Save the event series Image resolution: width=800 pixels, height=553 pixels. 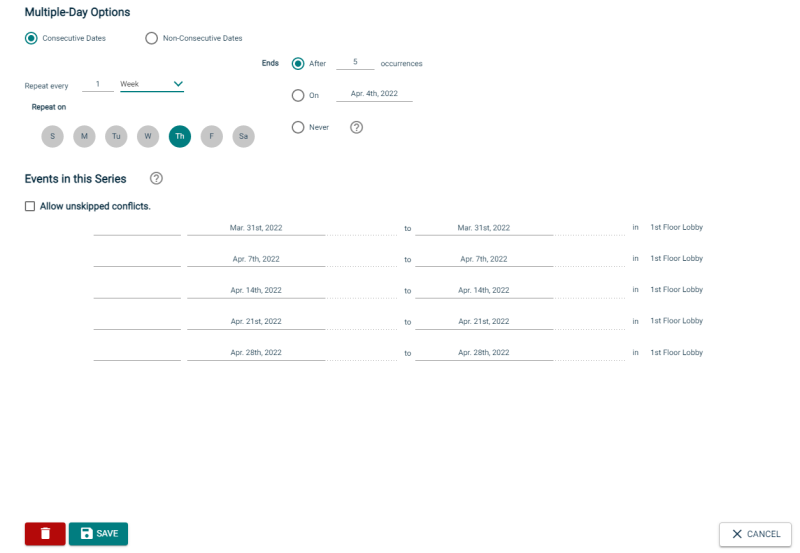[x=98, y=534]
